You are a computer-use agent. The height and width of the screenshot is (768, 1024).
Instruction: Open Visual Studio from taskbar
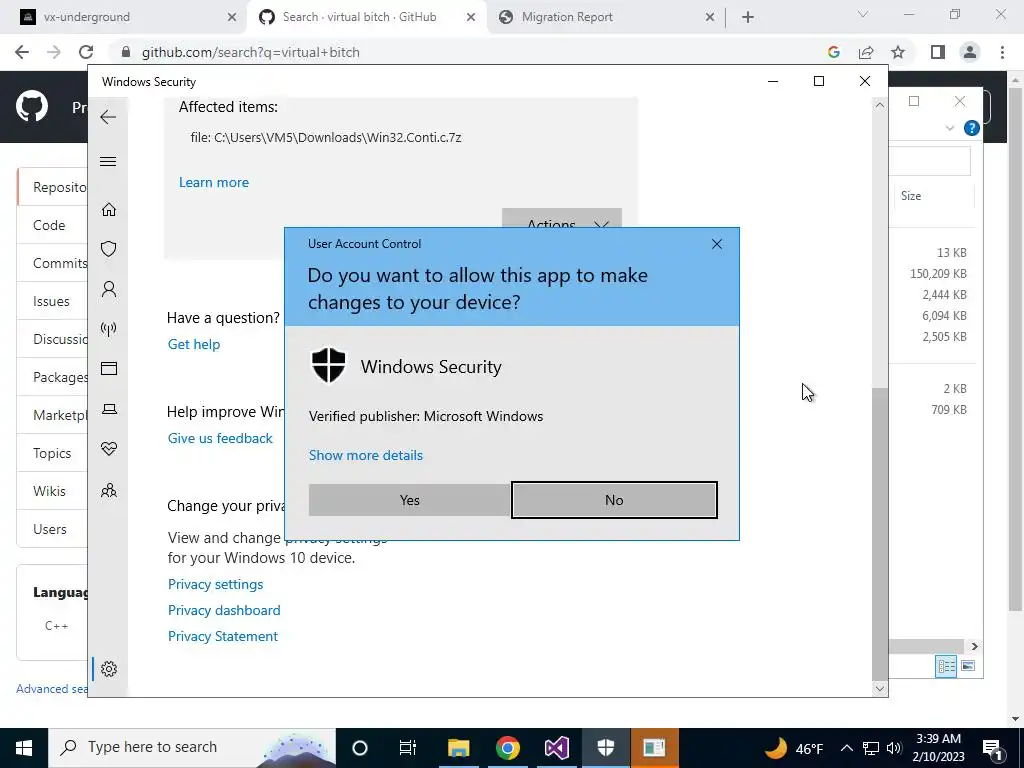(x=556, y=748)
